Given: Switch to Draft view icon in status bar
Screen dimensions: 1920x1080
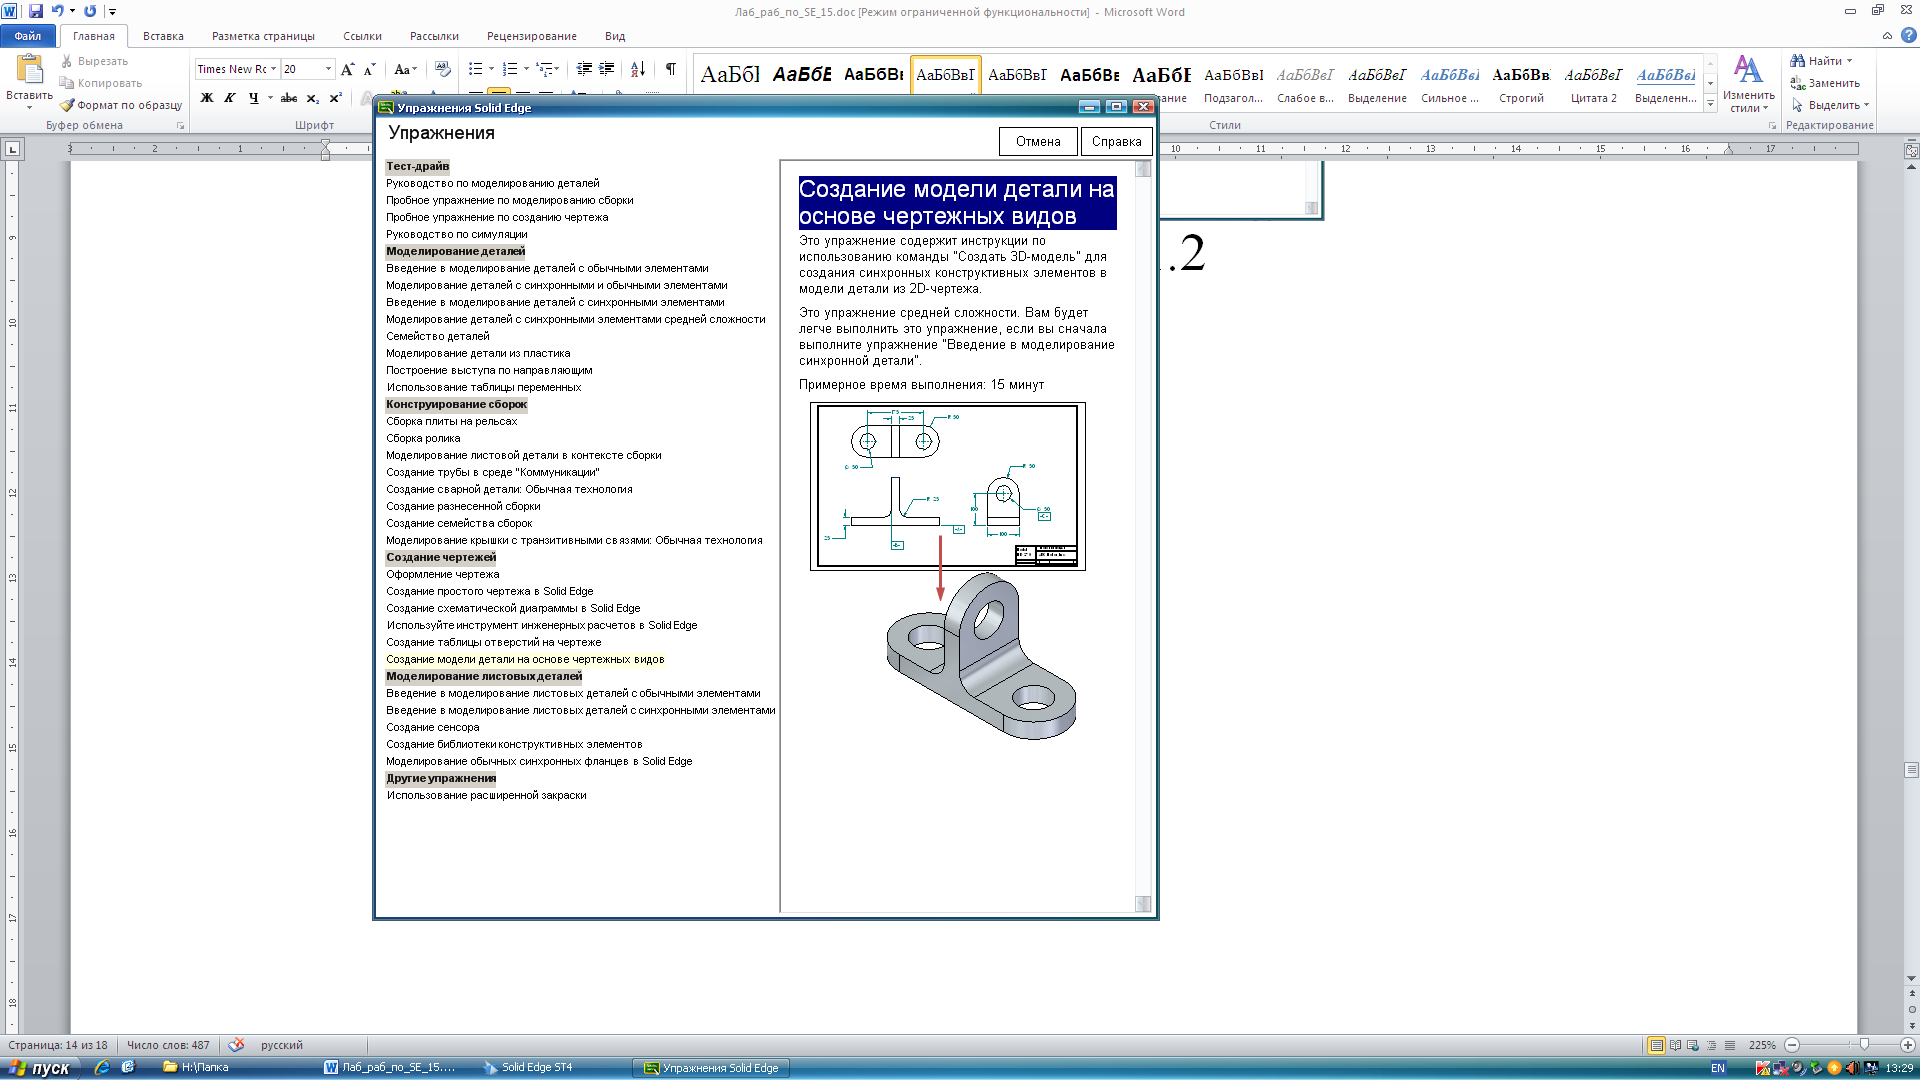Looking at the screenshot, I should click(1730, 1045).
